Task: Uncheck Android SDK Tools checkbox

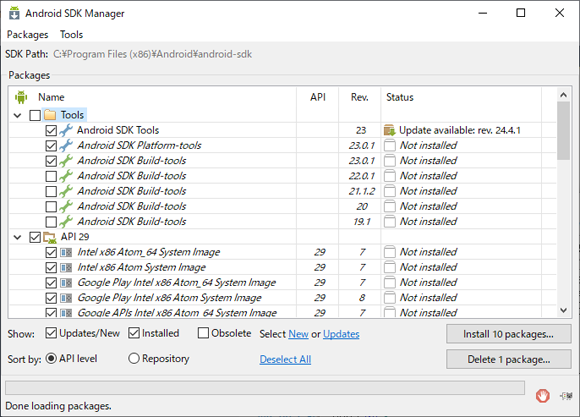Action: (x=51, y=130)
